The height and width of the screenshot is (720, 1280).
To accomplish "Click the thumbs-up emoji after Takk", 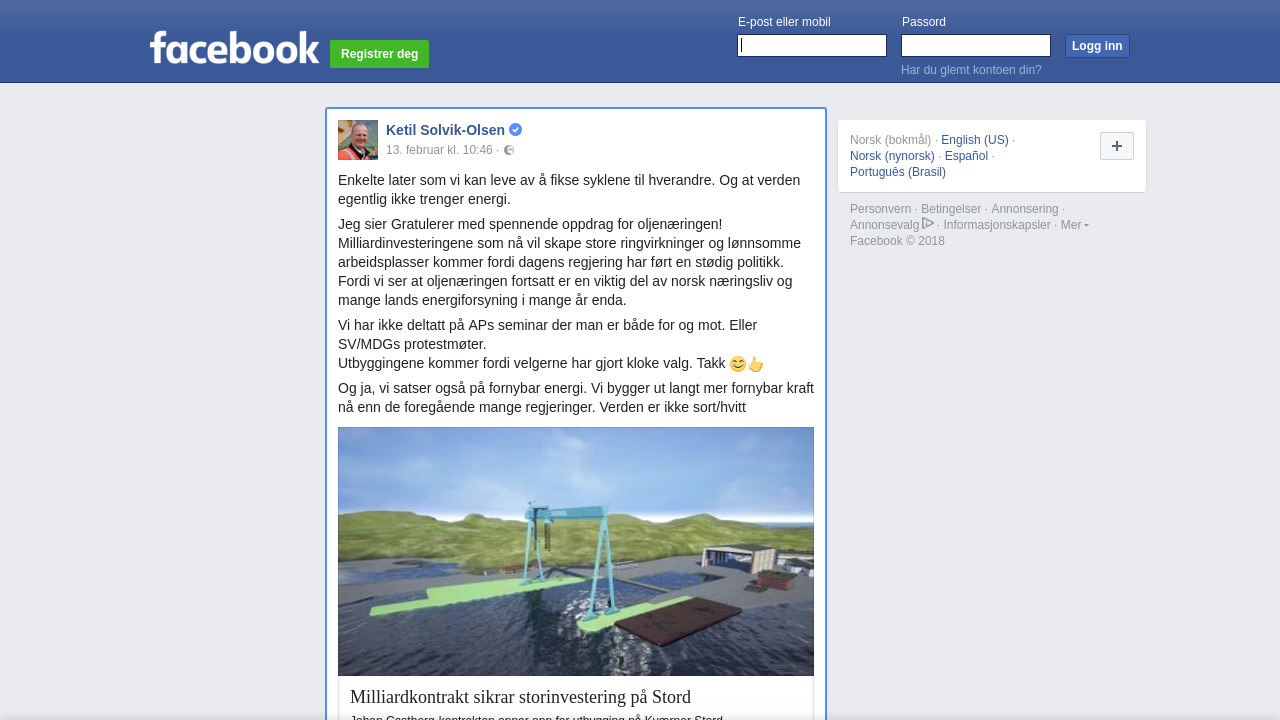I will [756, 364].
